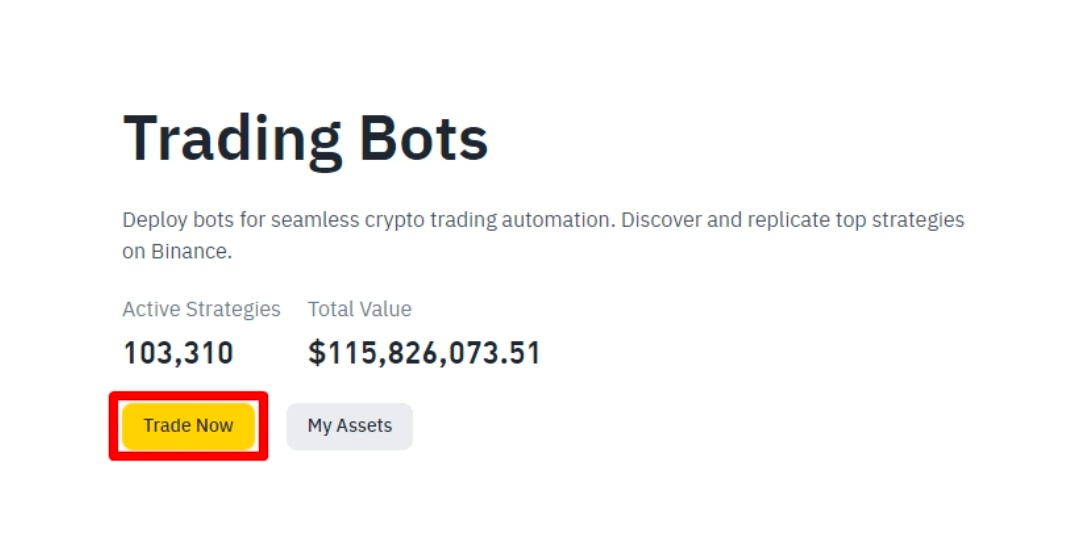Select the Active Strategies label

pyautogui.click(x=201, y=309)
